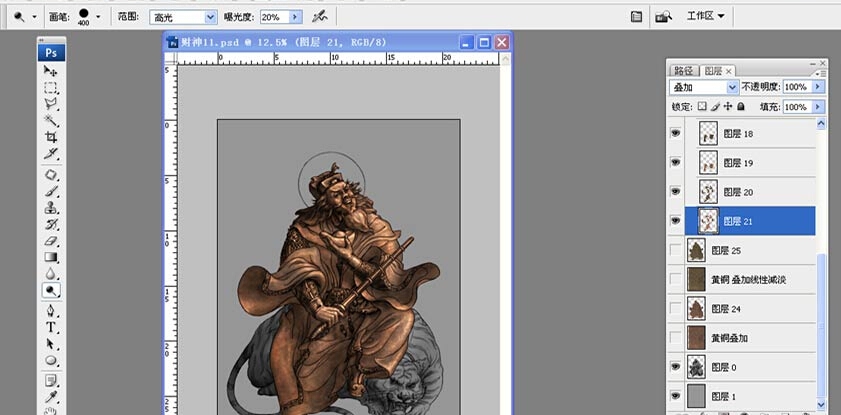Viewport: 841px width, 415px height.
Task: Show hidden layer 图层 24
Action: pos(676,308)
